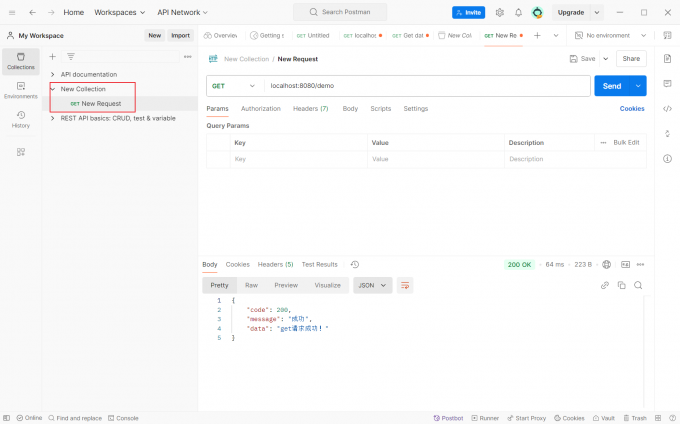Click the filter collections icon

[71, 56]
